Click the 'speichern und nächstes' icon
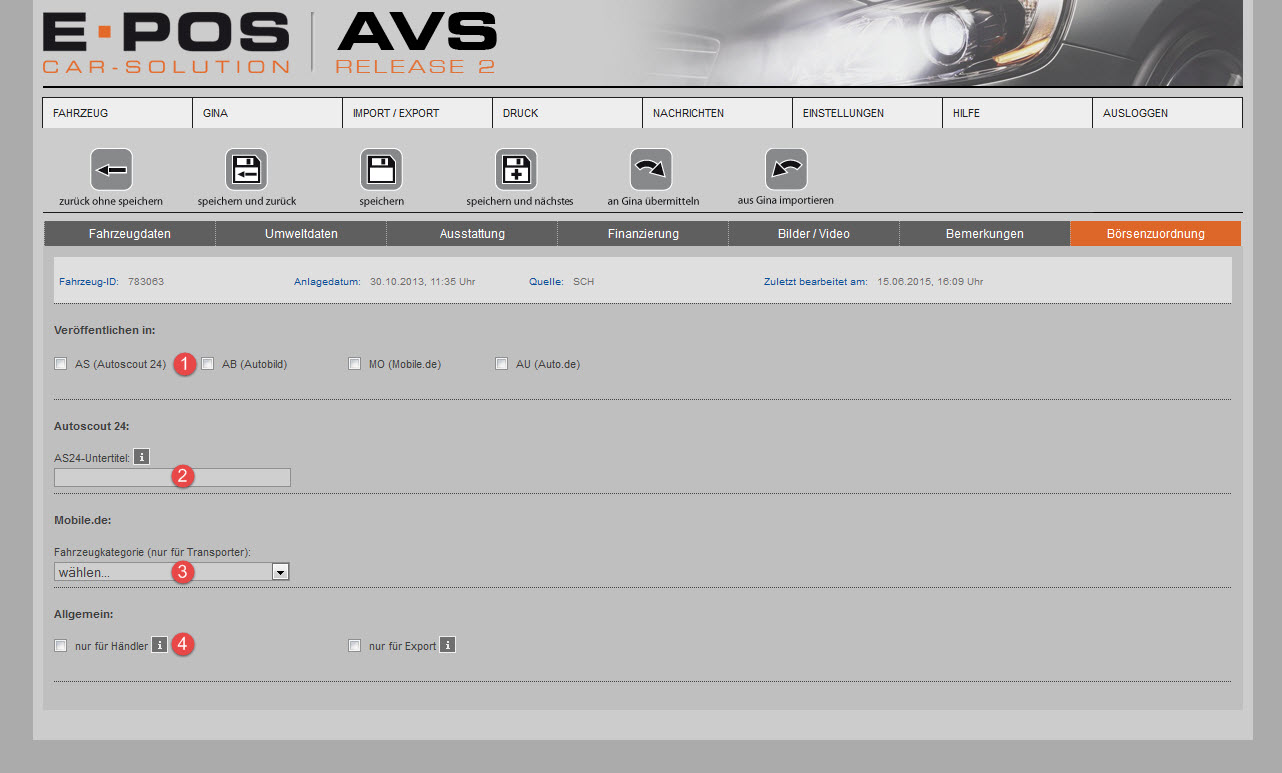The height and width of the screenshot is (773, 1282). tap(516, 169)
